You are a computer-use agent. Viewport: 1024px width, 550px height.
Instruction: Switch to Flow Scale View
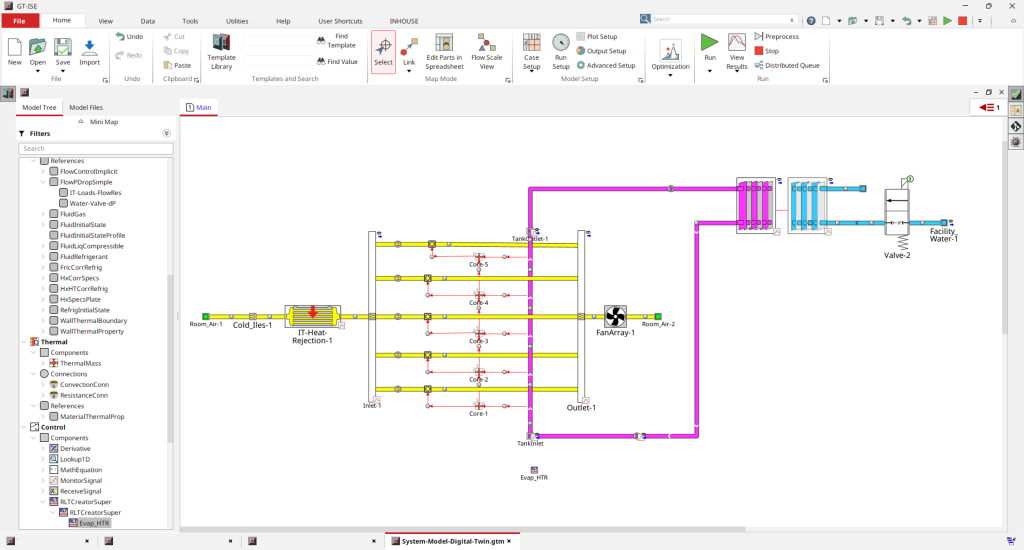click(x=487, y=49)
